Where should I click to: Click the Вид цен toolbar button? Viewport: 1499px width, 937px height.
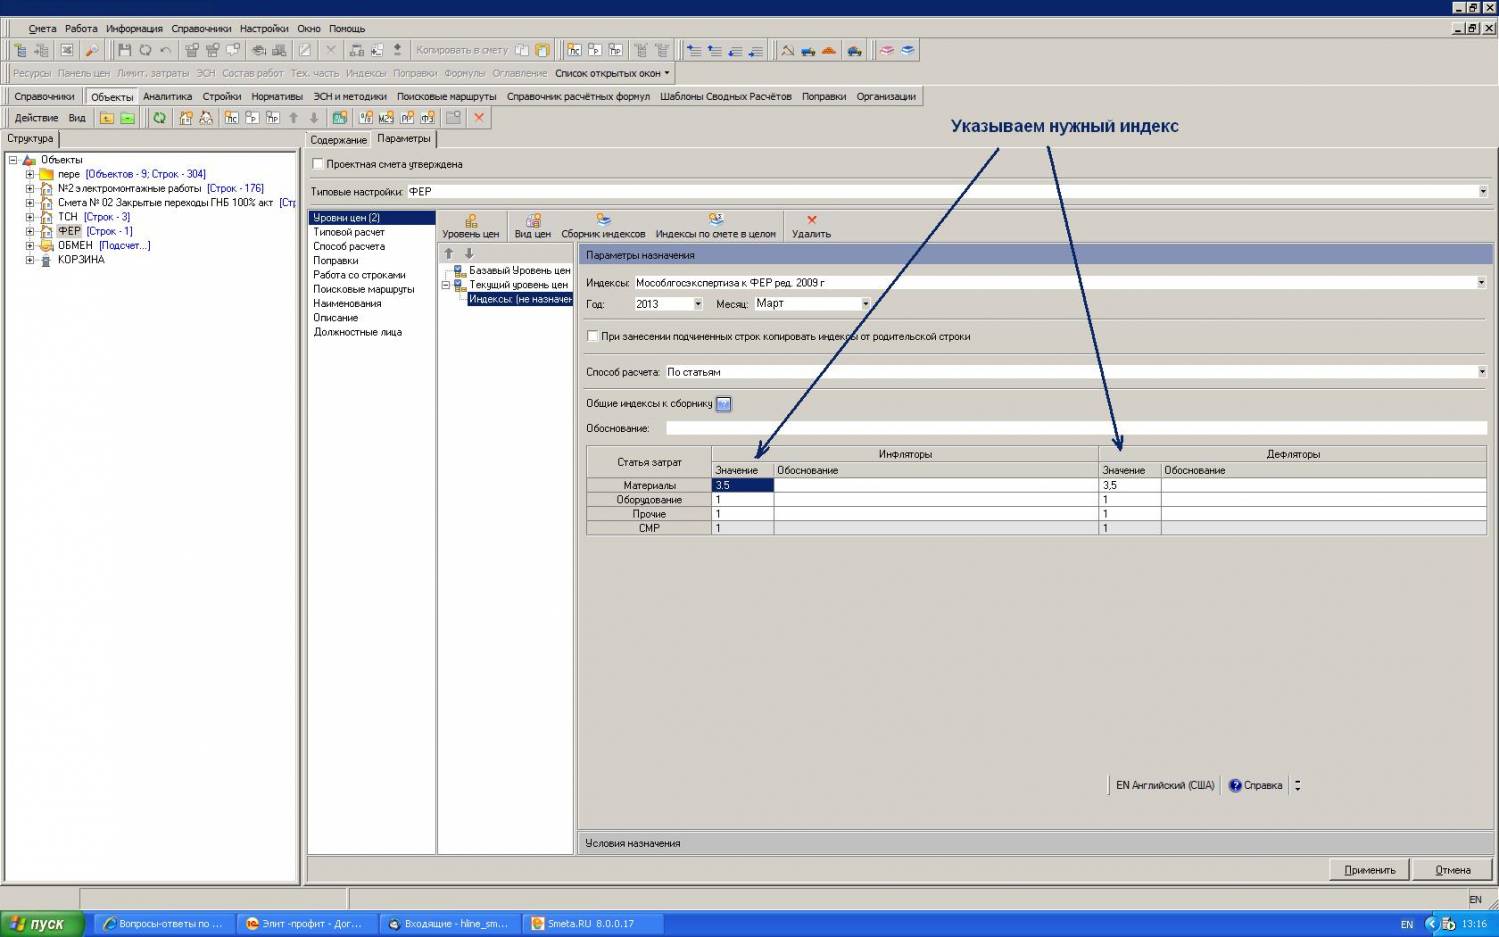point(532,226)
